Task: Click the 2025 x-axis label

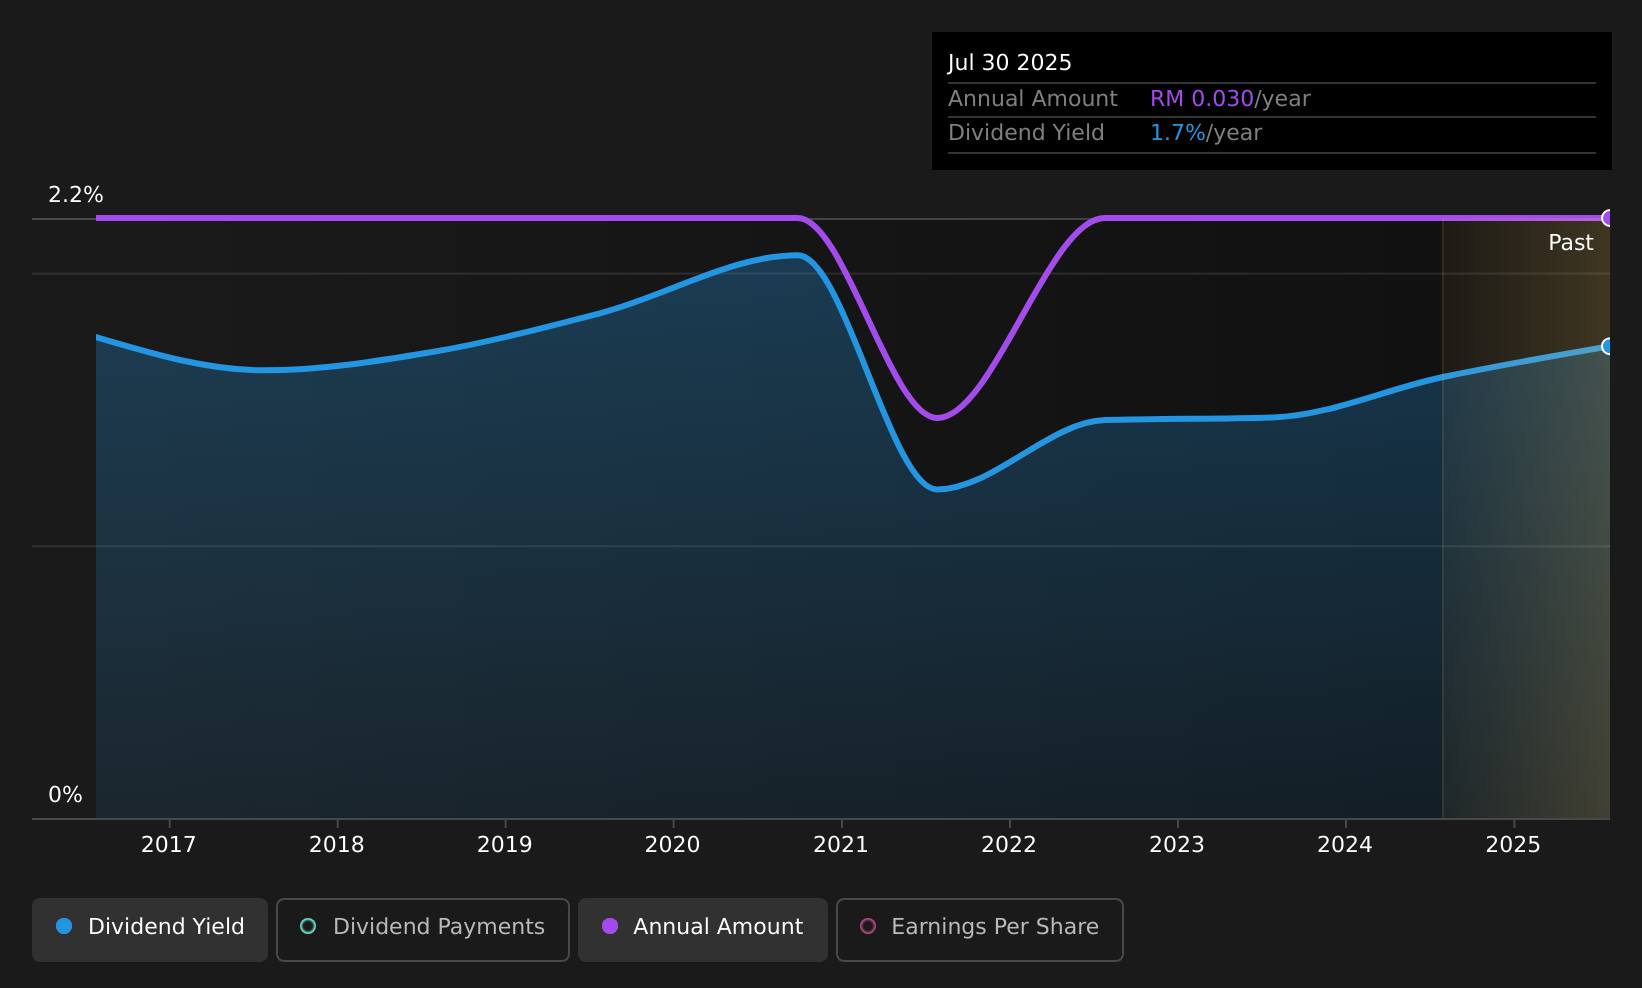Action: click(x=1513, y=845)
